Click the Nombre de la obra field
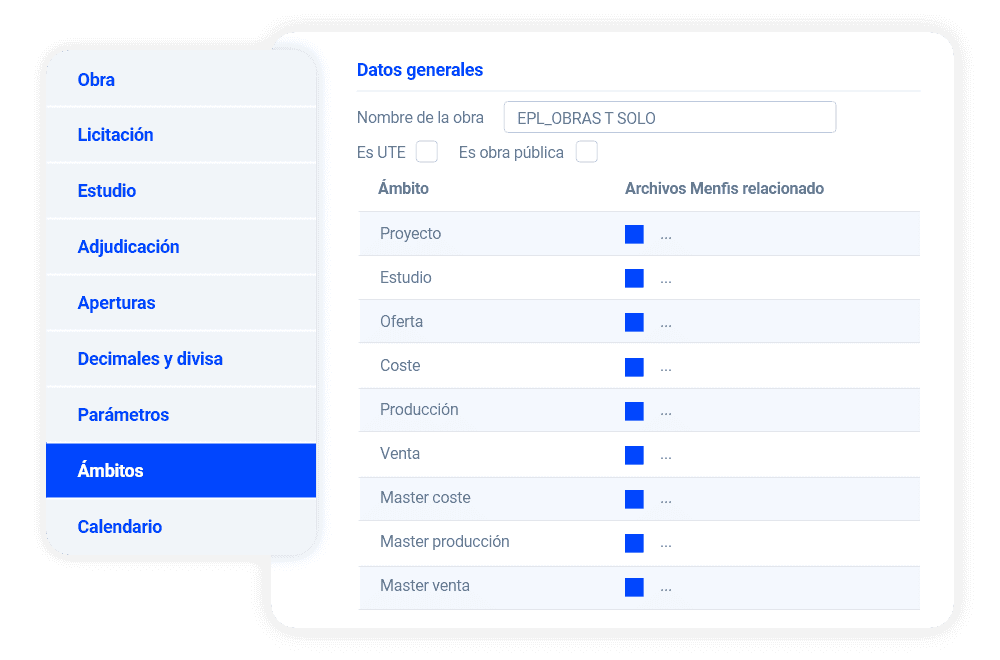 point(670,118)
